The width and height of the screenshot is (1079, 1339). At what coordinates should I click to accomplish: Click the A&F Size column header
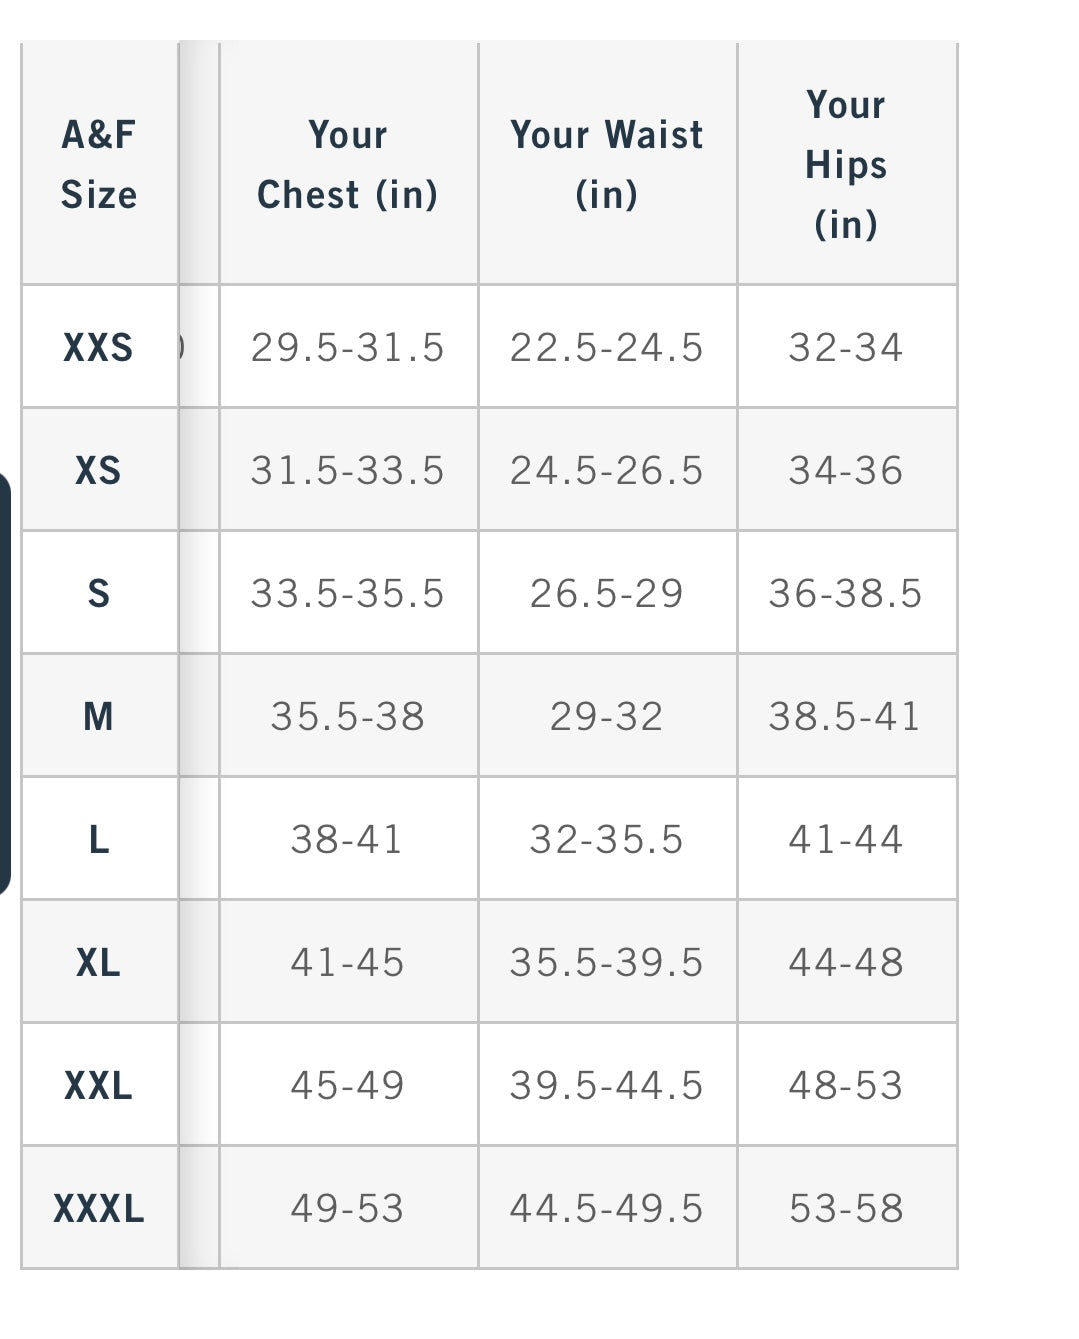98,164
